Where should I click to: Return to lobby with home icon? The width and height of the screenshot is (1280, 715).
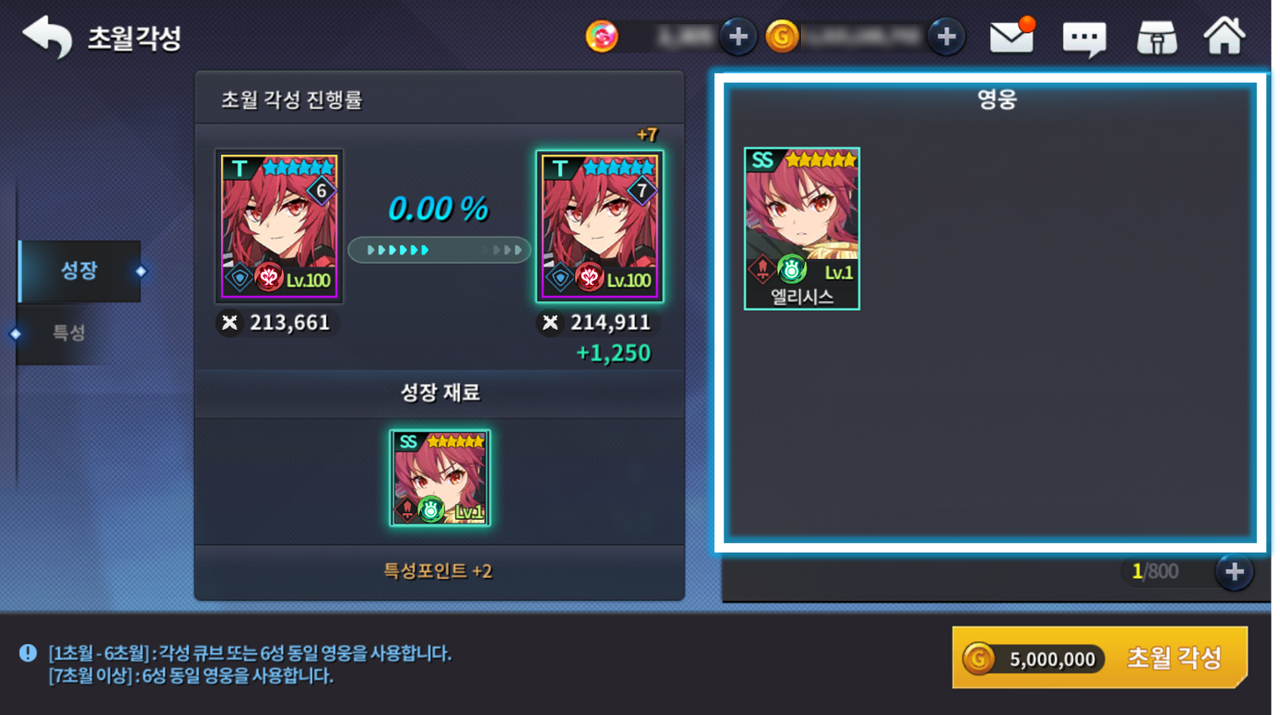click(x=1224, y=36)
